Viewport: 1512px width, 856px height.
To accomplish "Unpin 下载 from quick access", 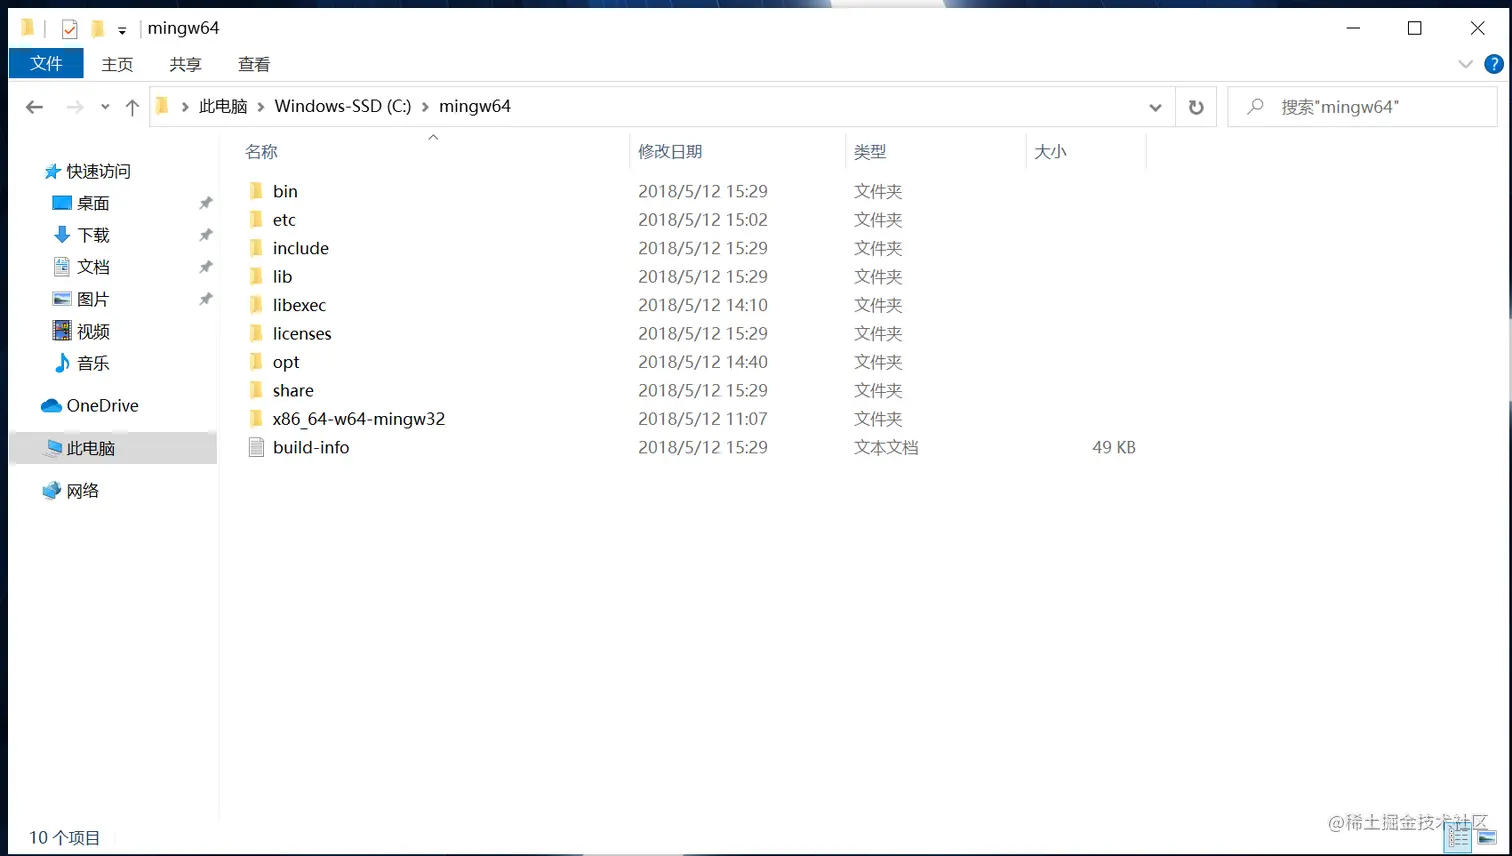I will pyautogui.click(x=205, y=235).
